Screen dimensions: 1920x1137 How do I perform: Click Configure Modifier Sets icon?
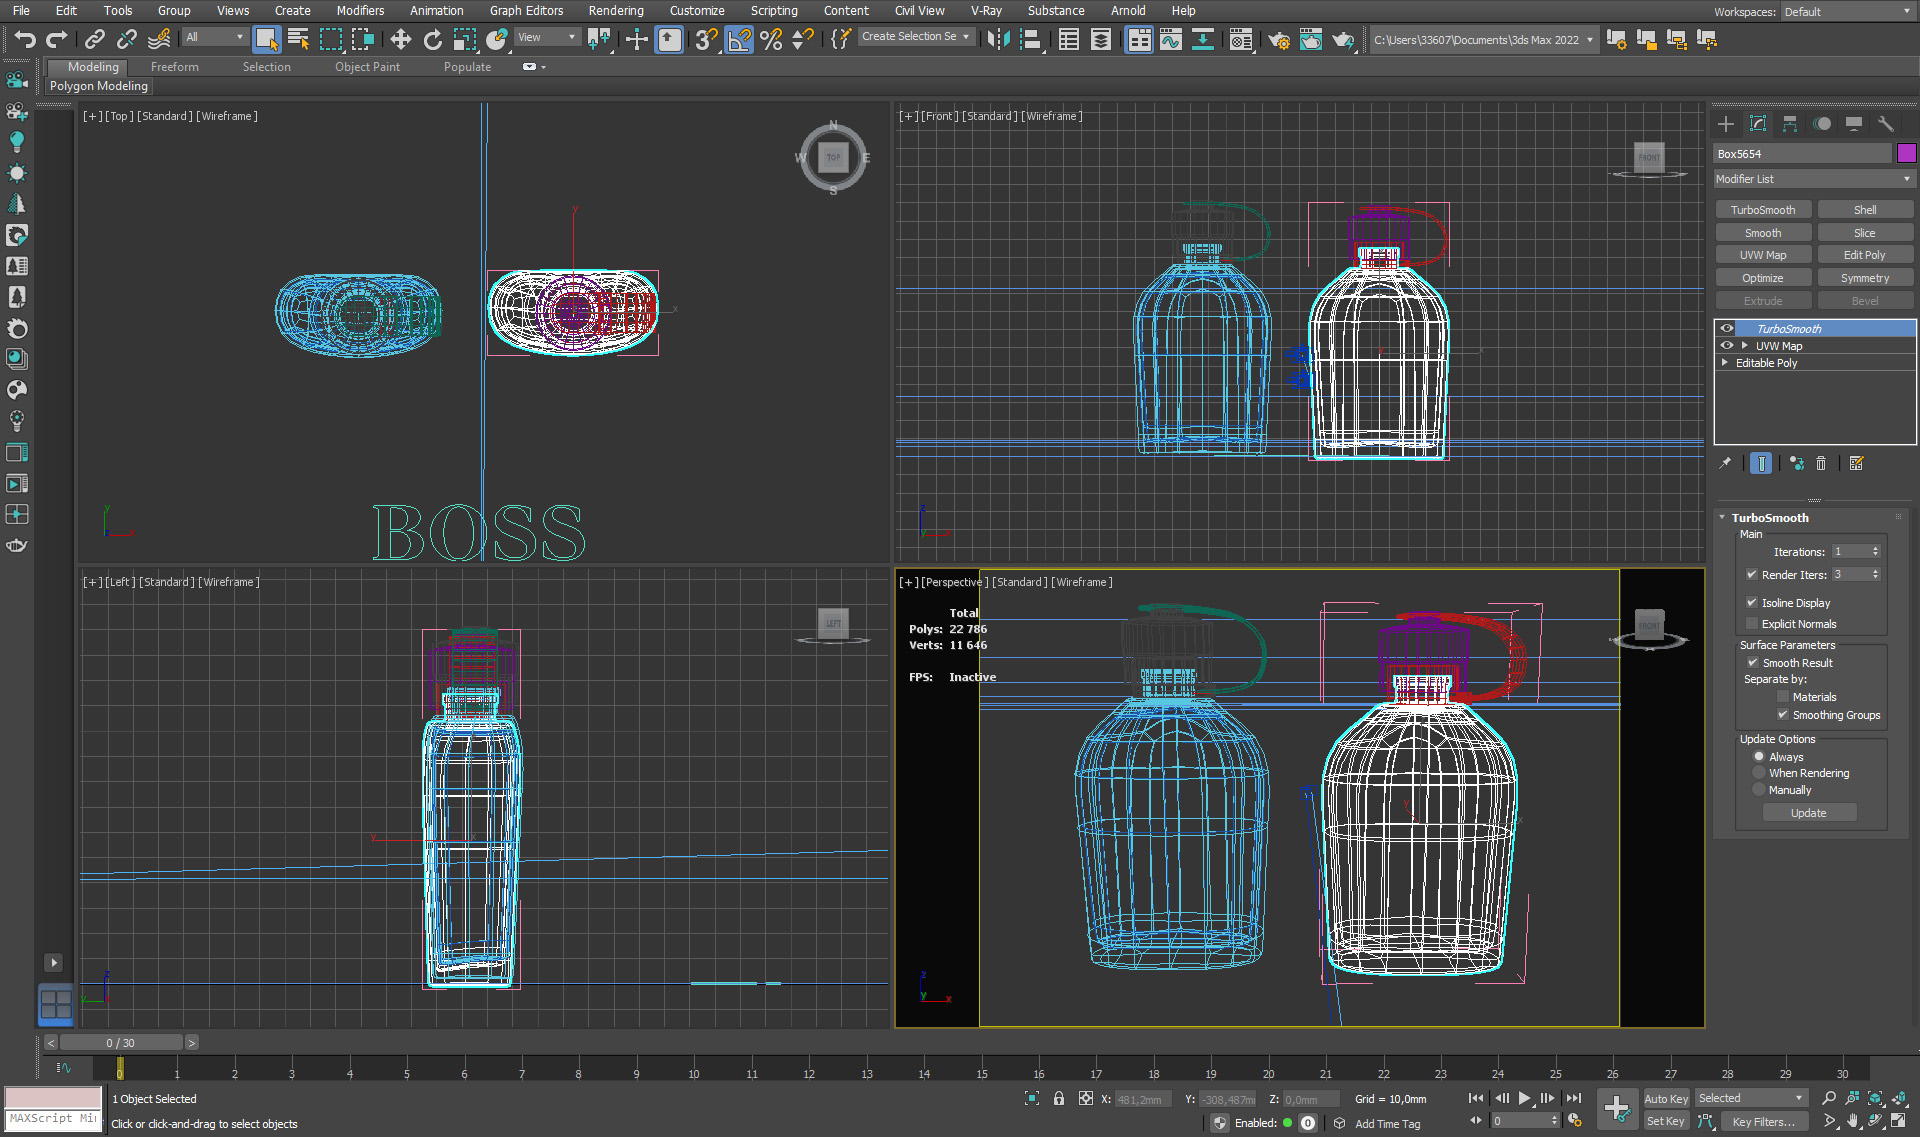coord(1857,463)
